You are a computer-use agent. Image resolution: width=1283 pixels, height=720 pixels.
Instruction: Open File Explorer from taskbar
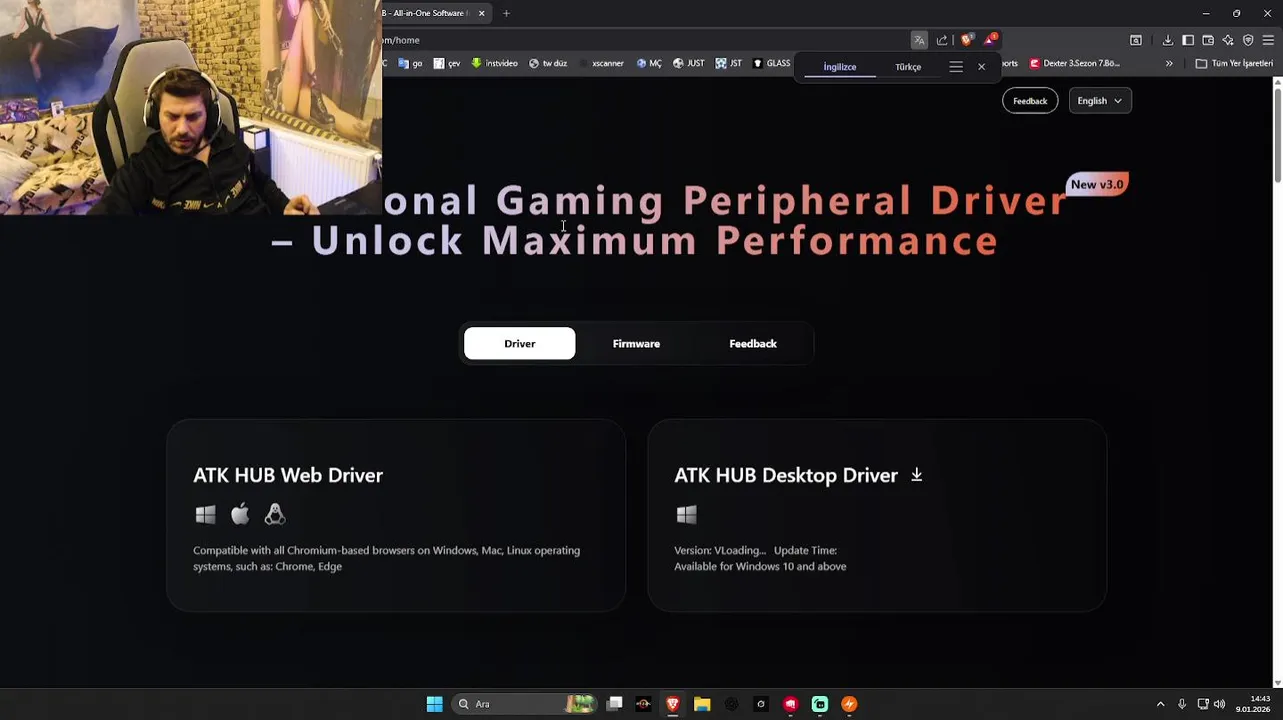pos(702,704)
